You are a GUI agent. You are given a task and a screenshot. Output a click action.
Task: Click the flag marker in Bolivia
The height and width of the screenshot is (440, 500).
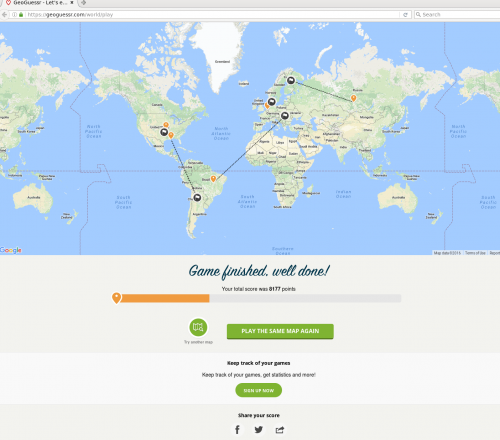[x=197, y=198]
